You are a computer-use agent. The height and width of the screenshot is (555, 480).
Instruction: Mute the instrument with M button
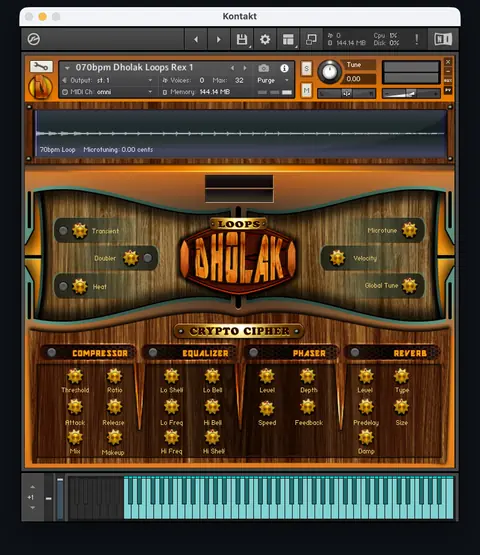pos(307,91)
